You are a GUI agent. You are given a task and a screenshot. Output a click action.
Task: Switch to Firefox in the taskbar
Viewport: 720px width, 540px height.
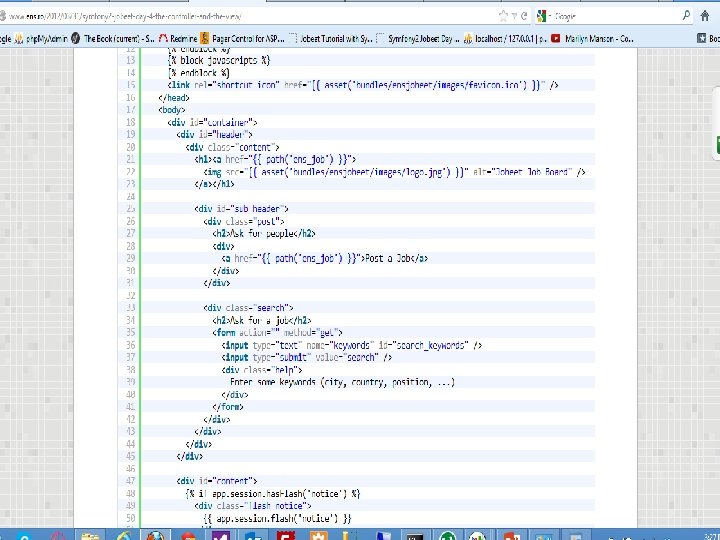156,535
